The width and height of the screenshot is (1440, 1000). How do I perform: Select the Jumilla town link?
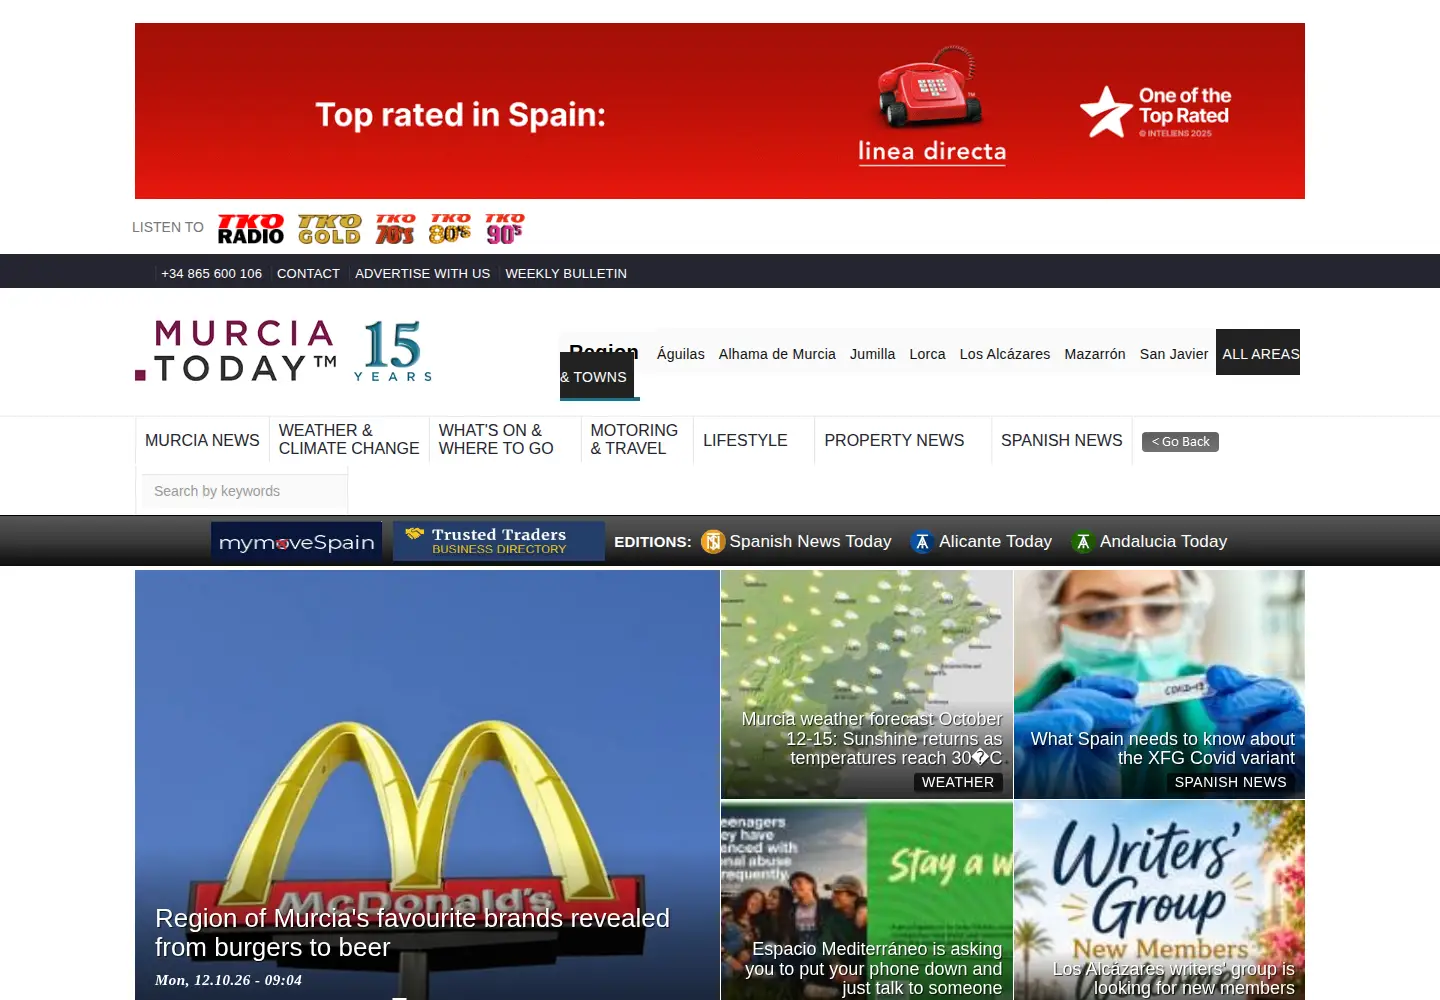point(873,354)
